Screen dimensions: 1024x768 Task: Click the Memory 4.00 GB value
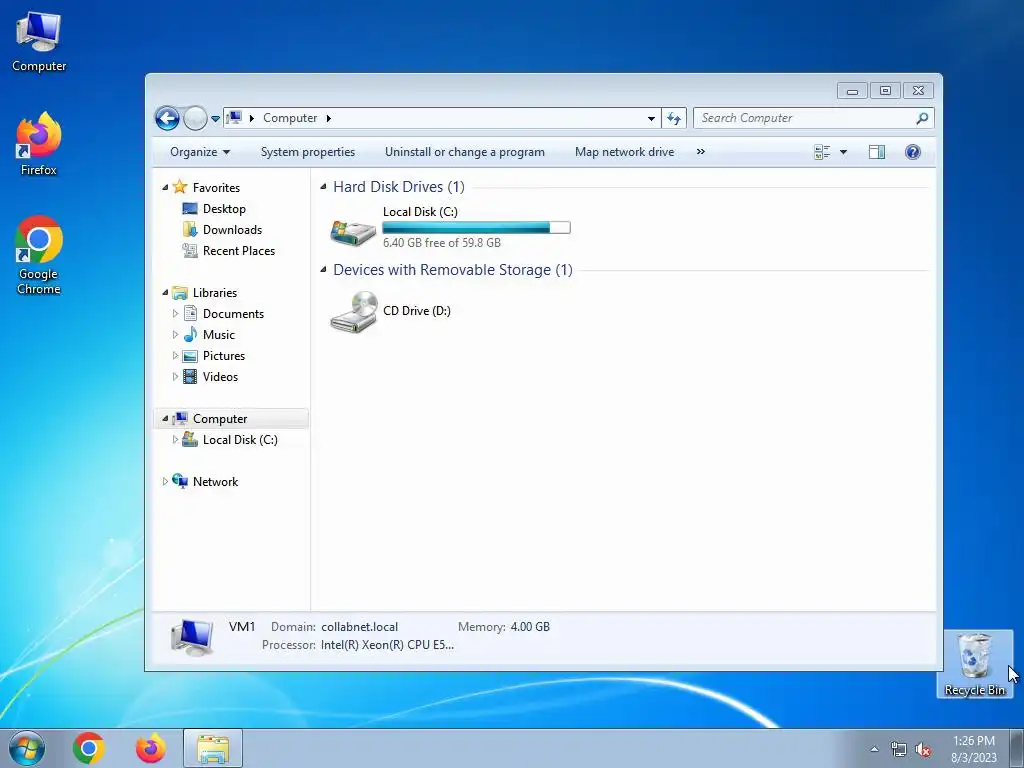point(530,627)
